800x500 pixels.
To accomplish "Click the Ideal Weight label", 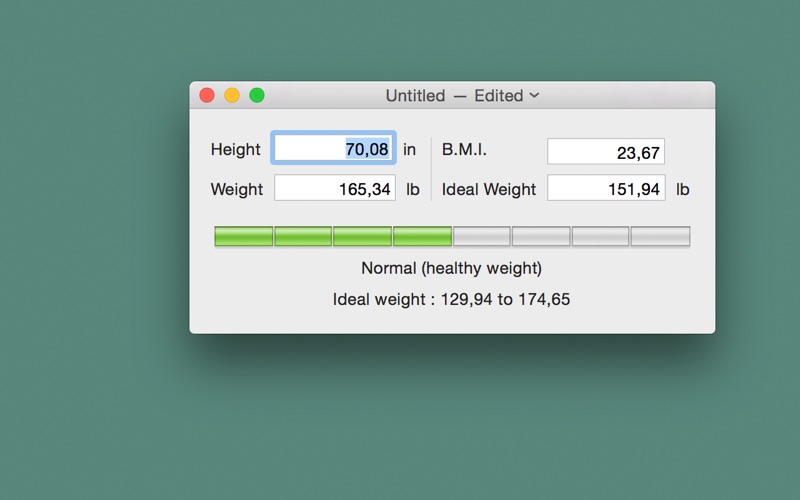I will (489, 189).
